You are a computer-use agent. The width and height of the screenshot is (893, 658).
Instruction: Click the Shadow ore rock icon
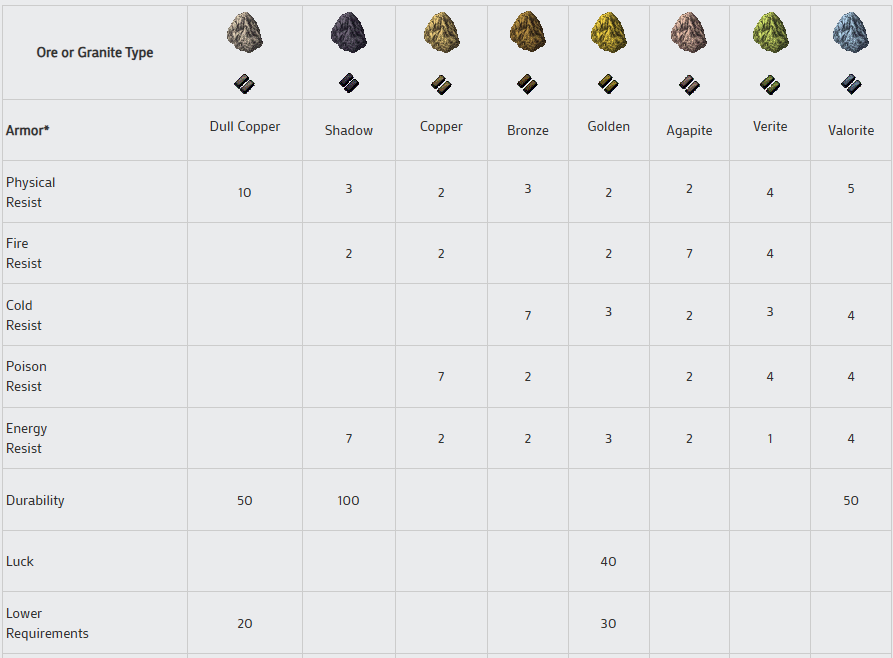point(349,32)
